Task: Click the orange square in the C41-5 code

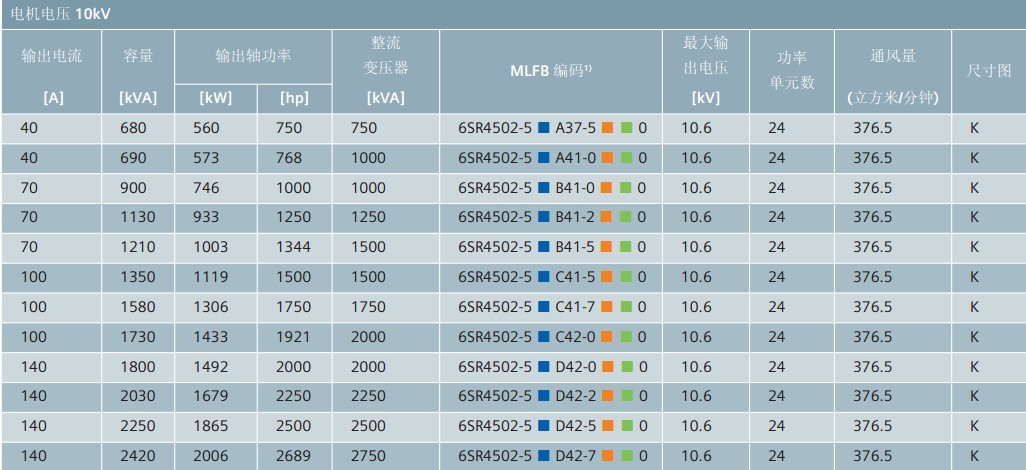Action: (x=607, y=277)
